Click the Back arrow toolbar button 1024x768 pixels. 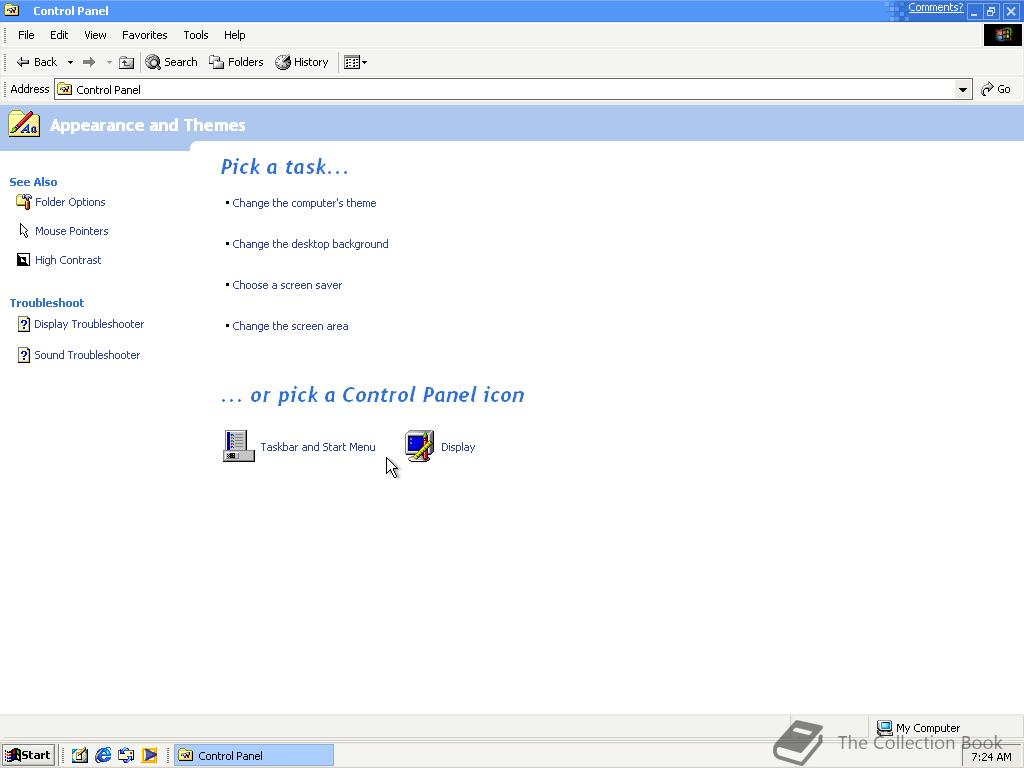(x=37, y=62)
